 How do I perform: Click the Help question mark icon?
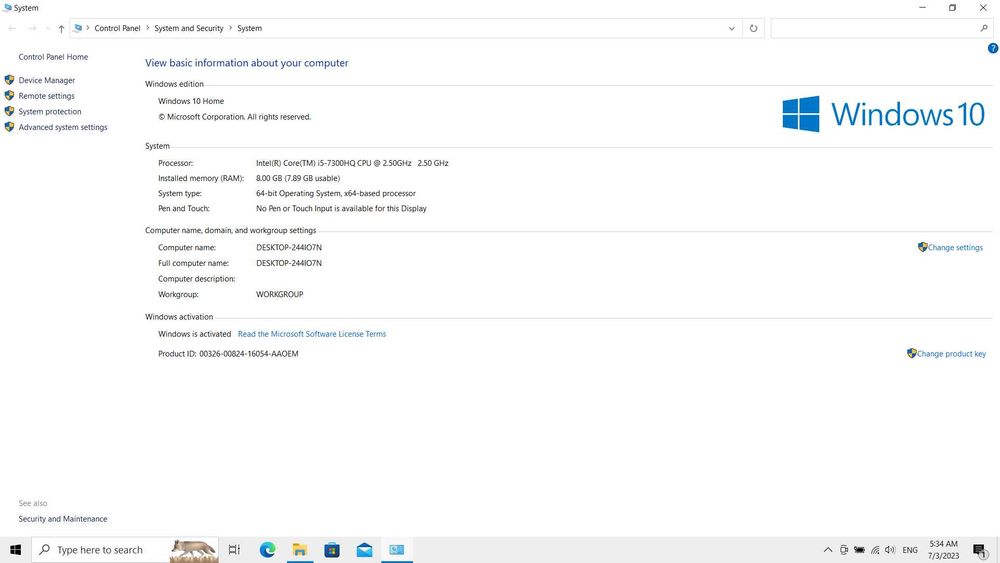[992, 48]
